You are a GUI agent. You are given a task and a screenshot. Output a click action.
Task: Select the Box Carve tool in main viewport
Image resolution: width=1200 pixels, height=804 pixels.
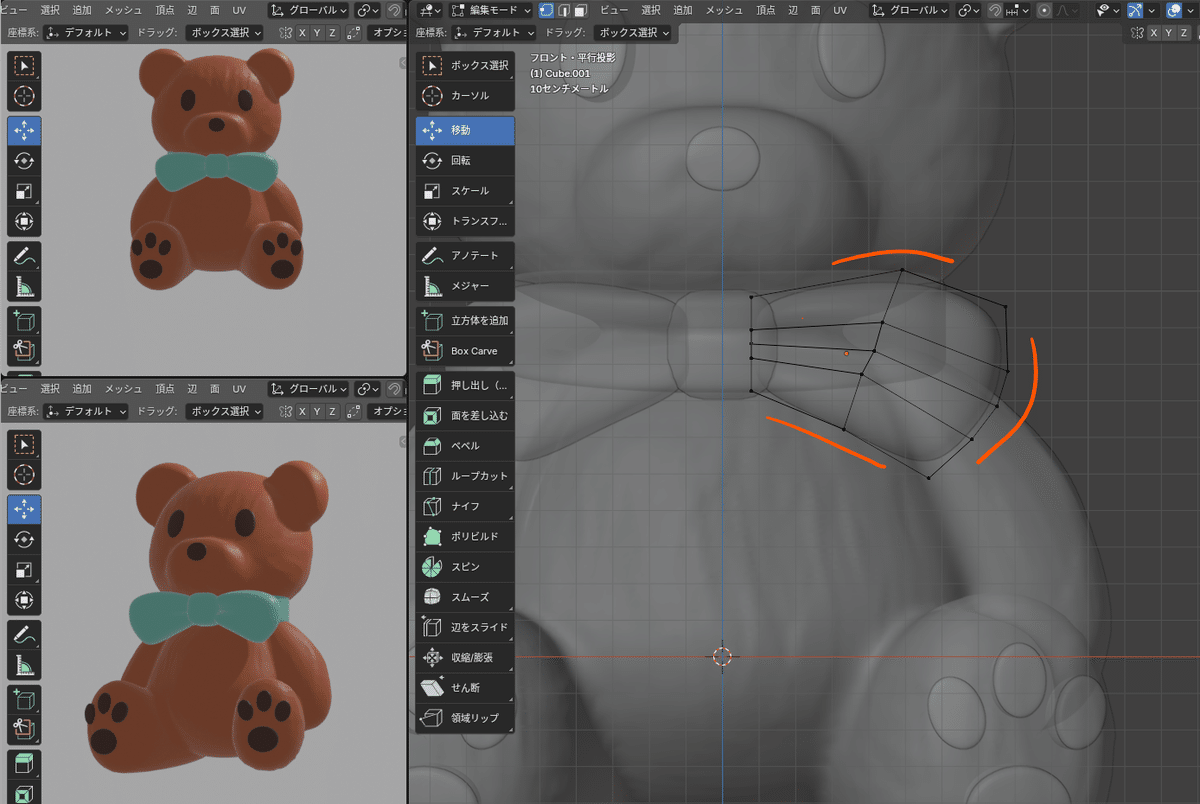(x=465, y=351)
